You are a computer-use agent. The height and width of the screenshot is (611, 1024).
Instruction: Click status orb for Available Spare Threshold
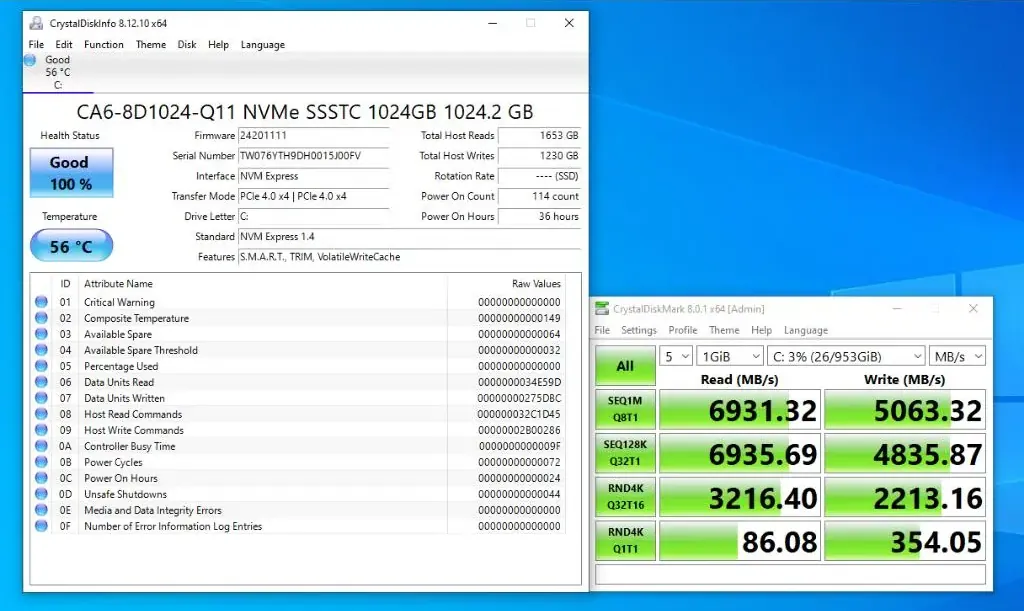[x=41, y=350]
